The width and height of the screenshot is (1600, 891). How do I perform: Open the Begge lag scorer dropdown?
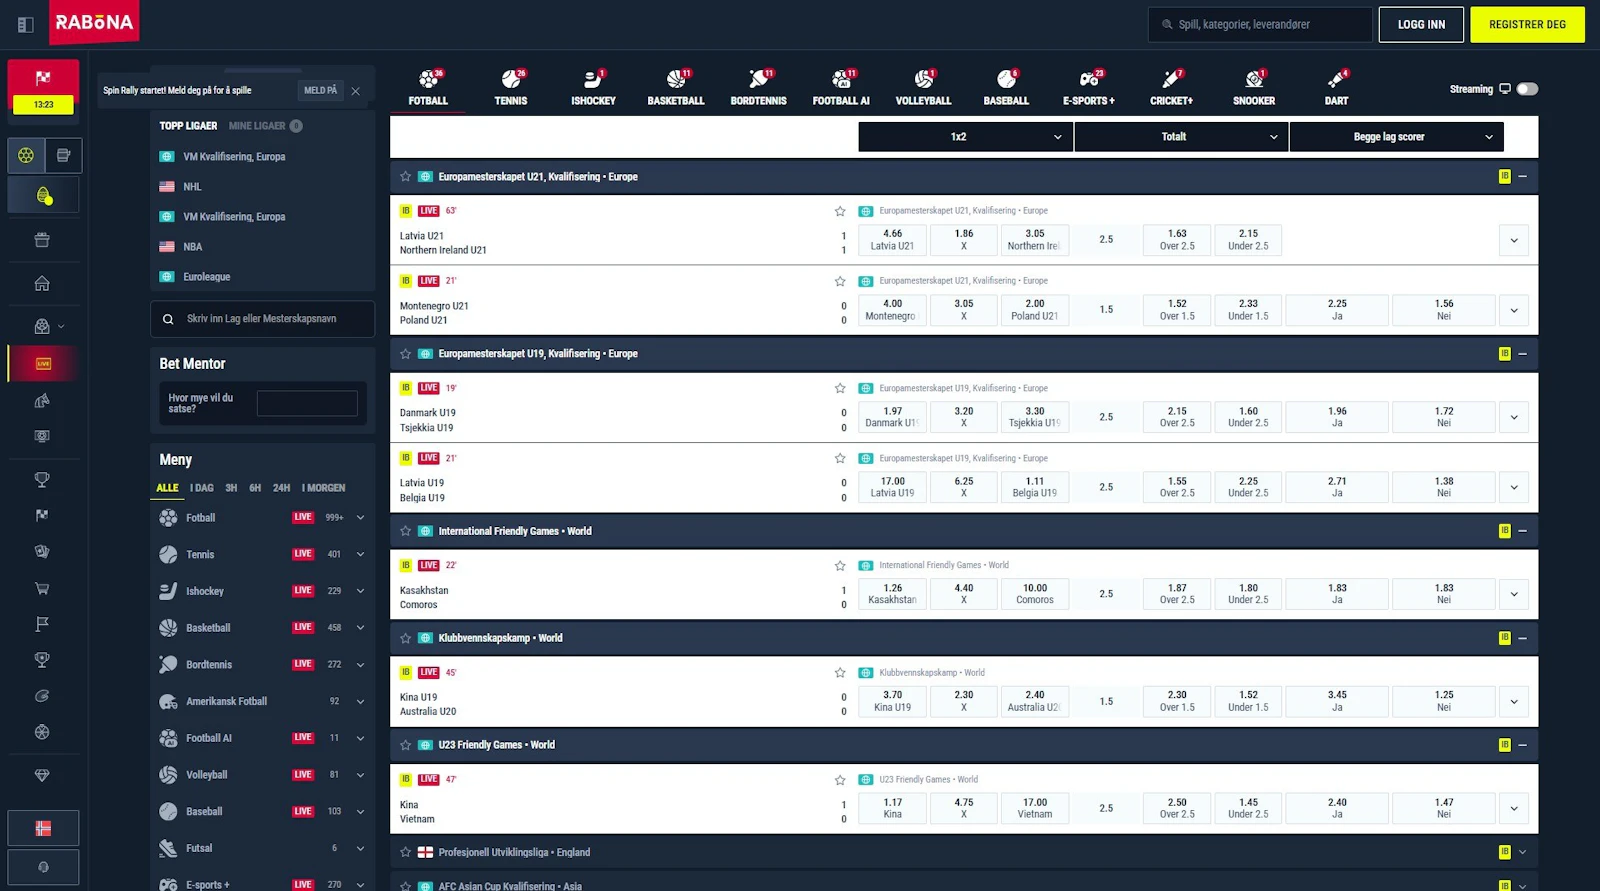tap(1396, 137)
